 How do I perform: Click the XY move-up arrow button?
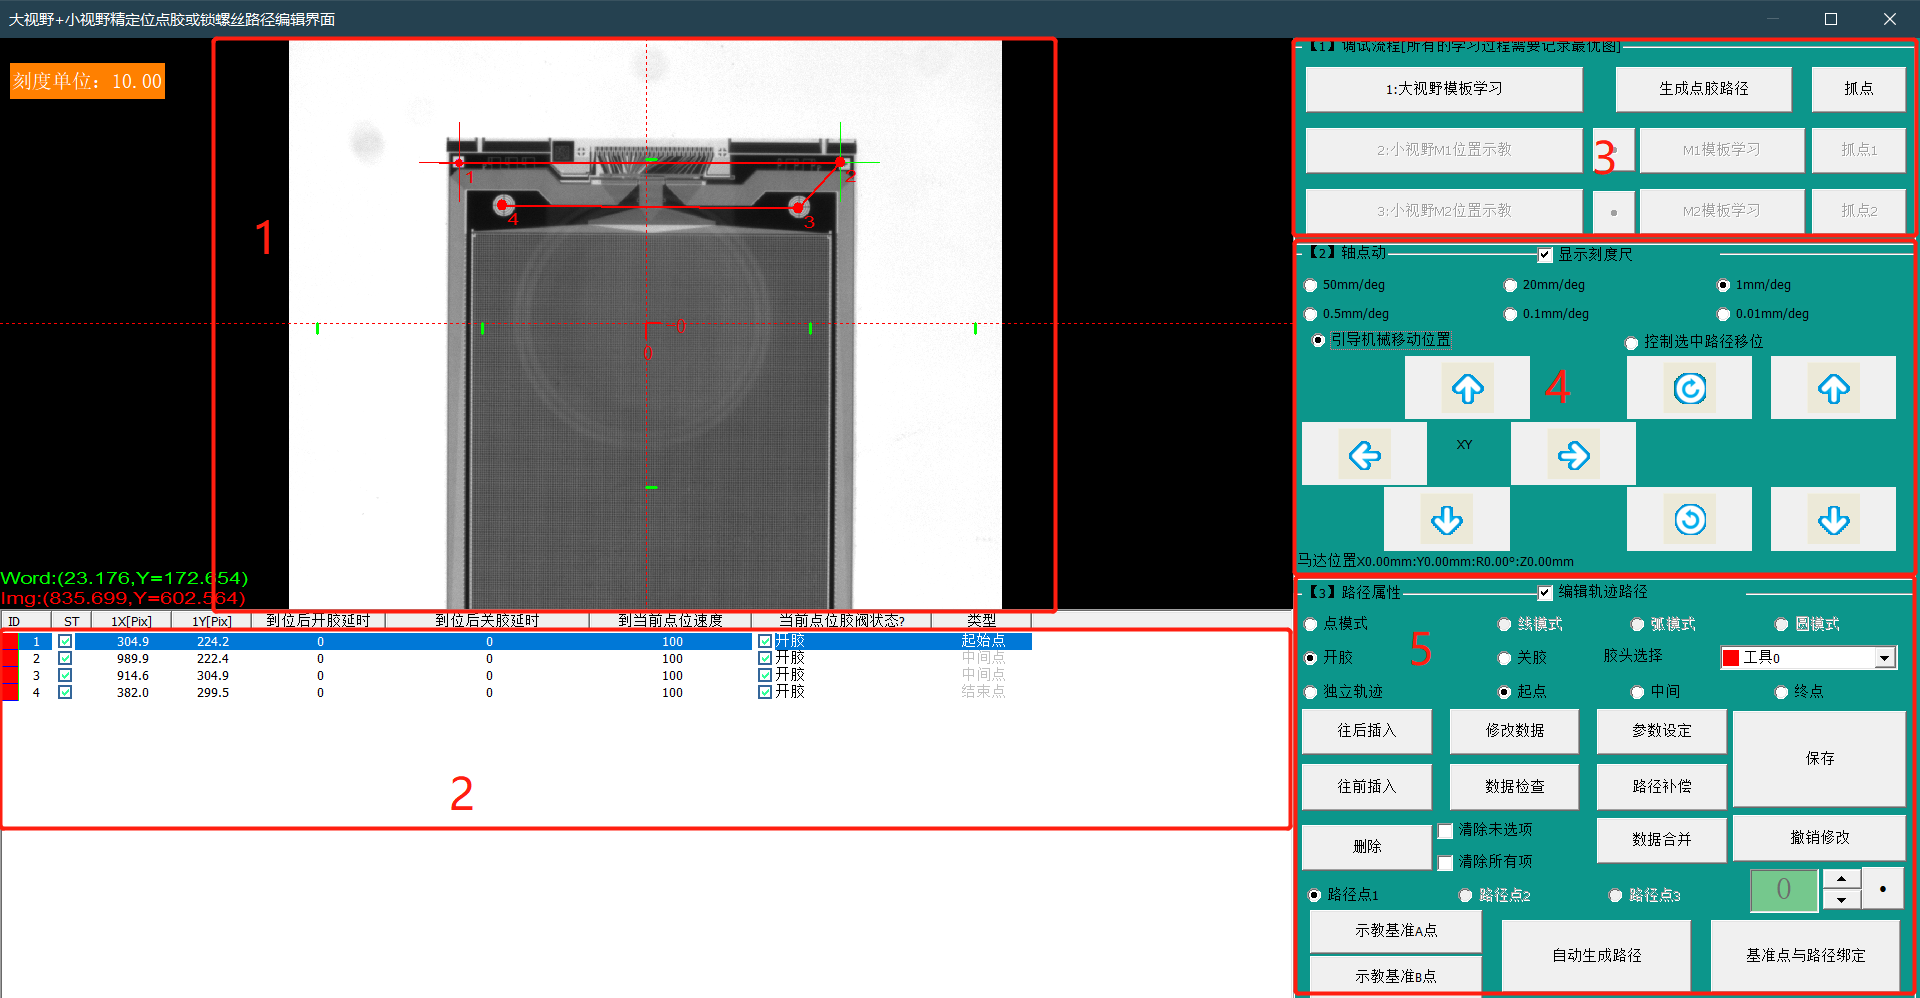1467,388
